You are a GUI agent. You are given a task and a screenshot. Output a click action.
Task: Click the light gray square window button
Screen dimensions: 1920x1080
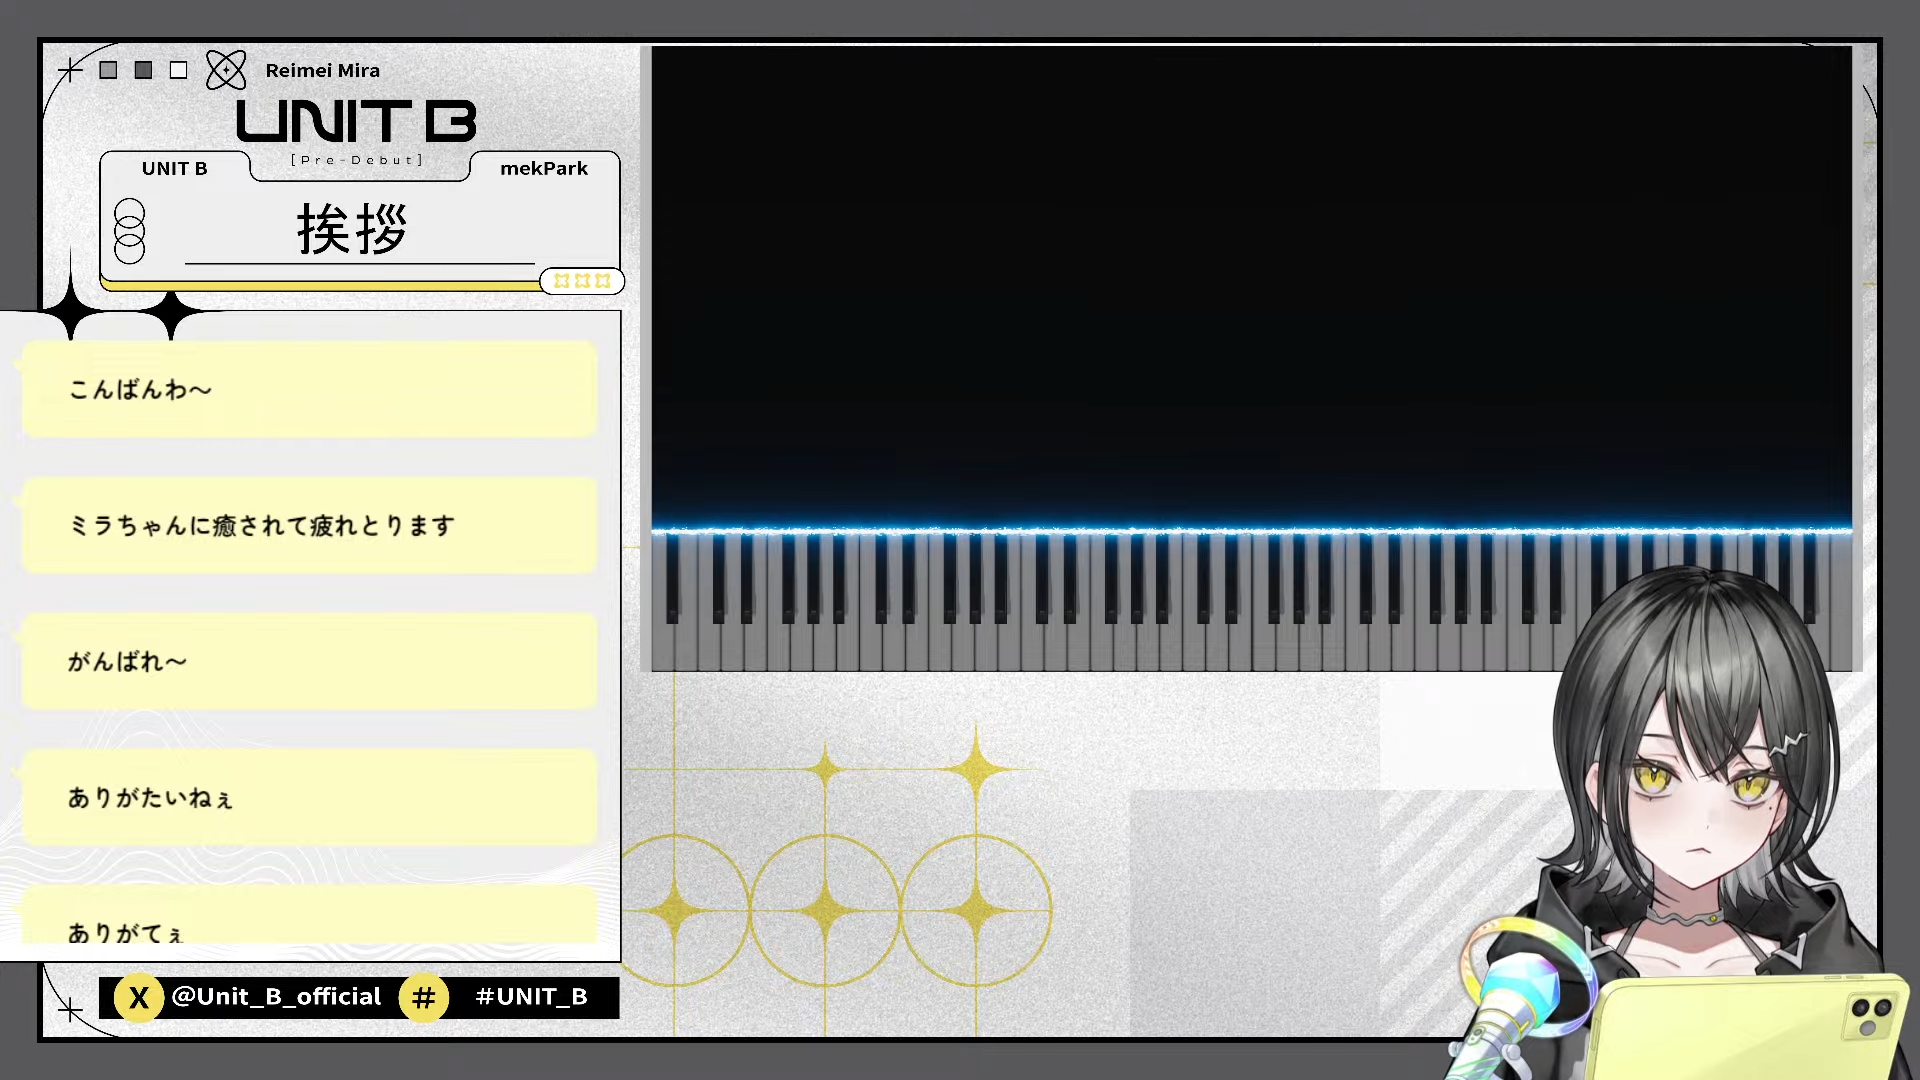point(108,70)
